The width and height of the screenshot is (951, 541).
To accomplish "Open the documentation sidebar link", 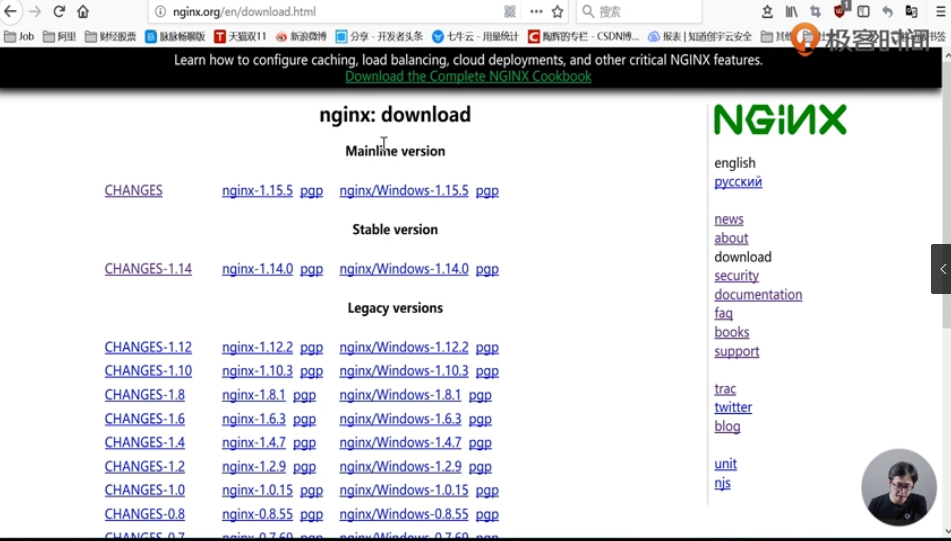I will [758, 294].
